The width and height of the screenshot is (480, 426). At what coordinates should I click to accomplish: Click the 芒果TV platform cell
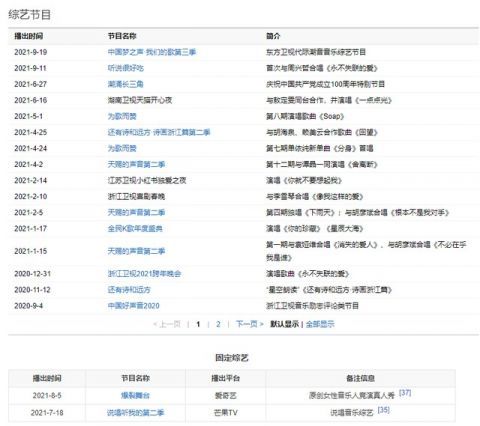226,413
